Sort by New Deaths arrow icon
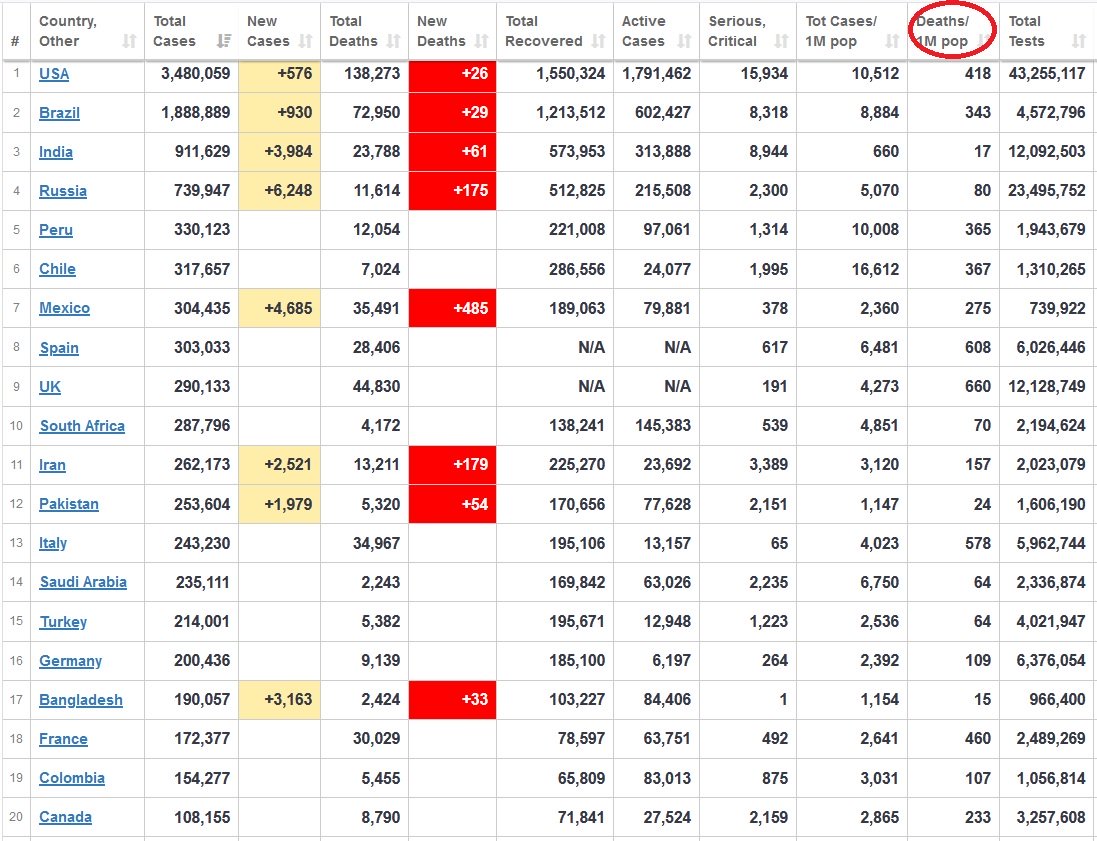Screen dimensions: 1097x841 pyautogui.click(x=481, y=41)
